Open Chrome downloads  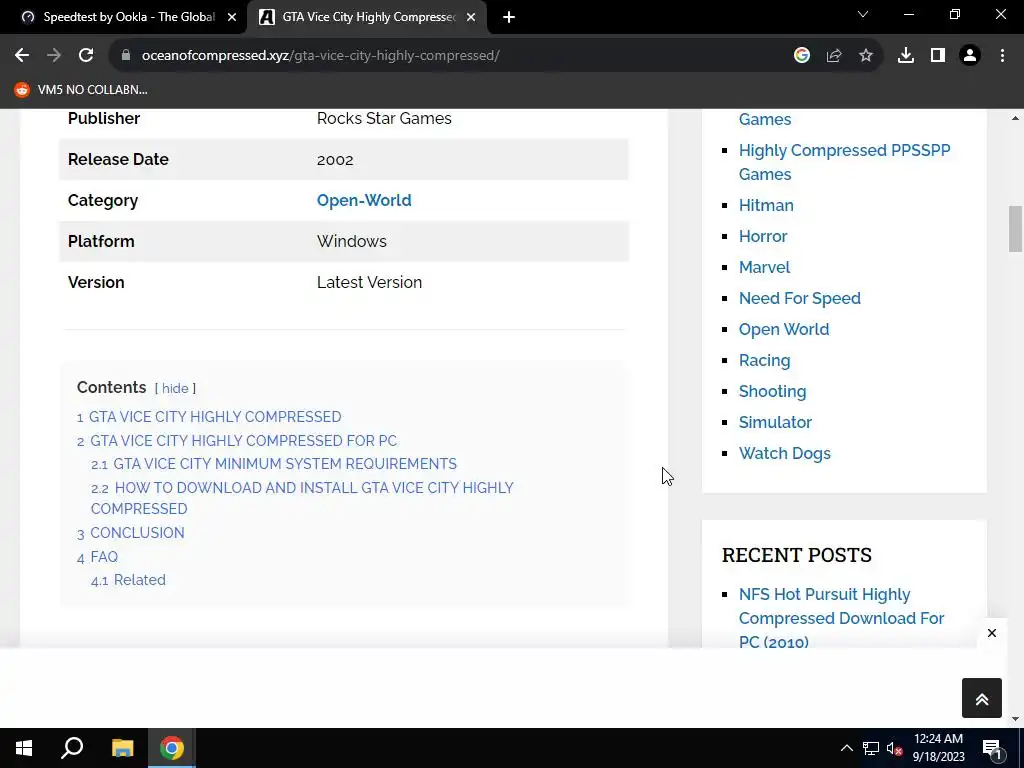tap(905, 56)
